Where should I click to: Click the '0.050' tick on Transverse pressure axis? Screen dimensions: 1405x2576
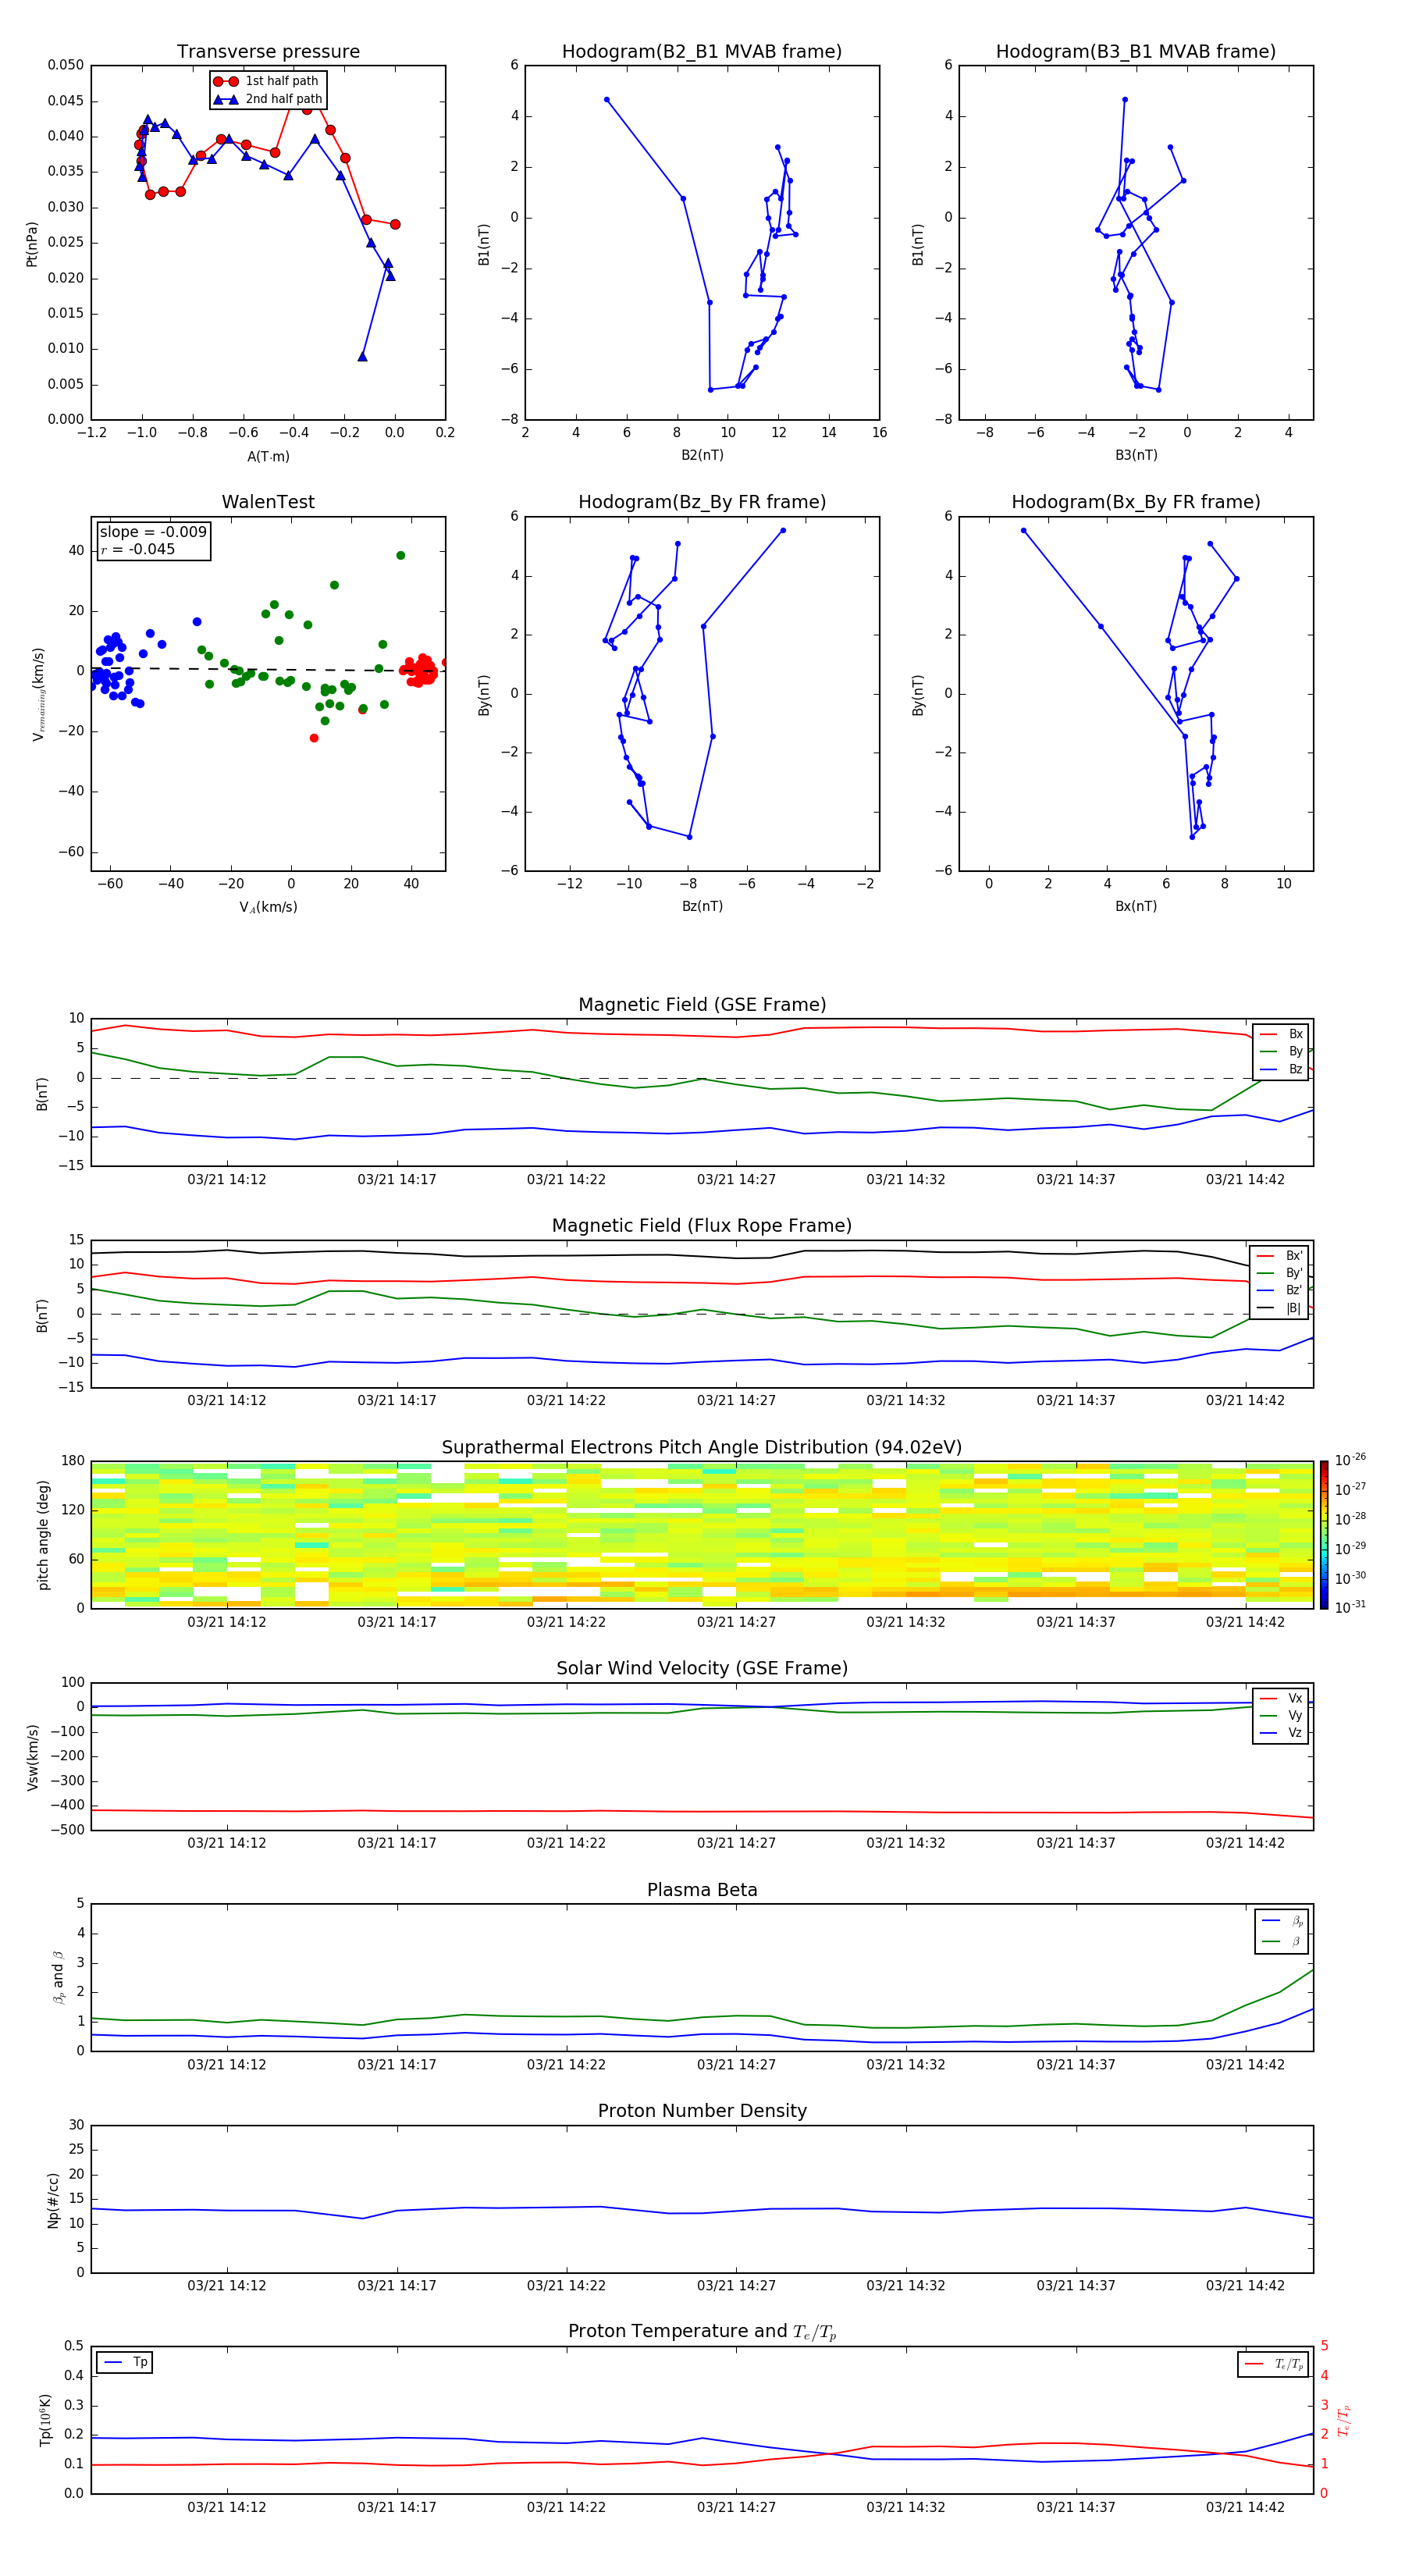(x=66, y=65)
